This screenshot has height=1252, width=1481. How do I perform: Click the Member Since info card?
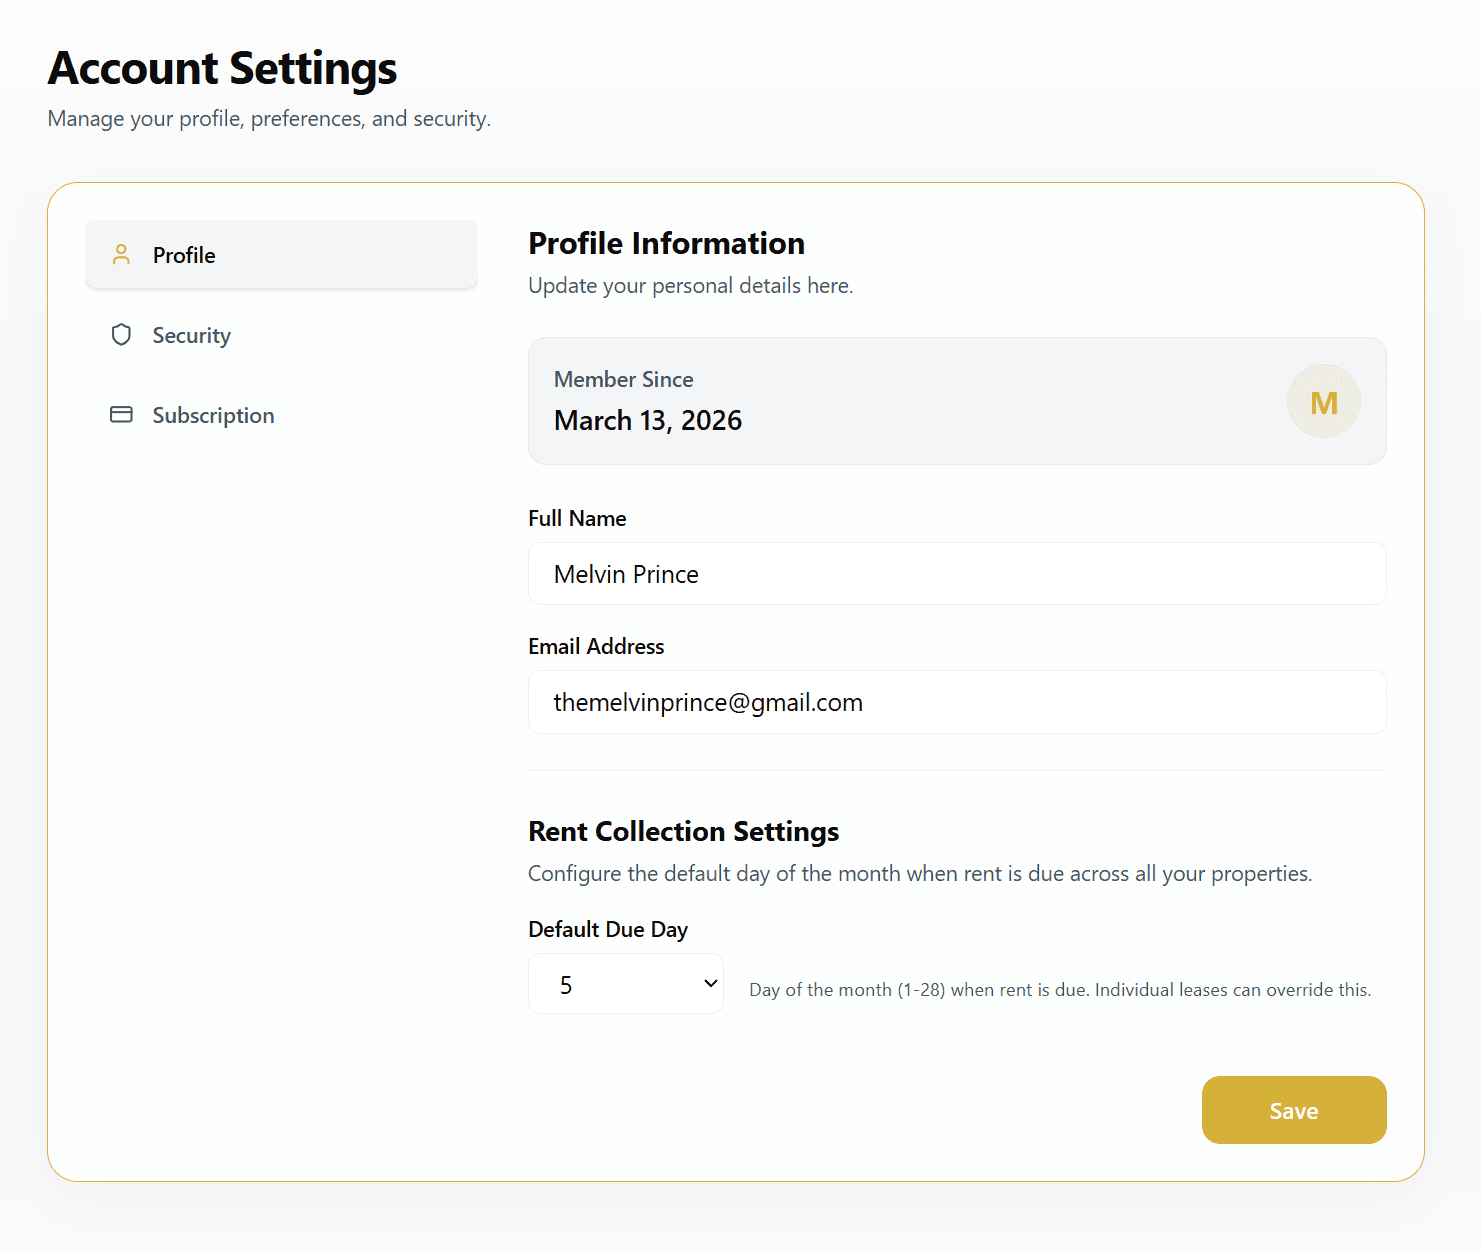tap(957, 400)
